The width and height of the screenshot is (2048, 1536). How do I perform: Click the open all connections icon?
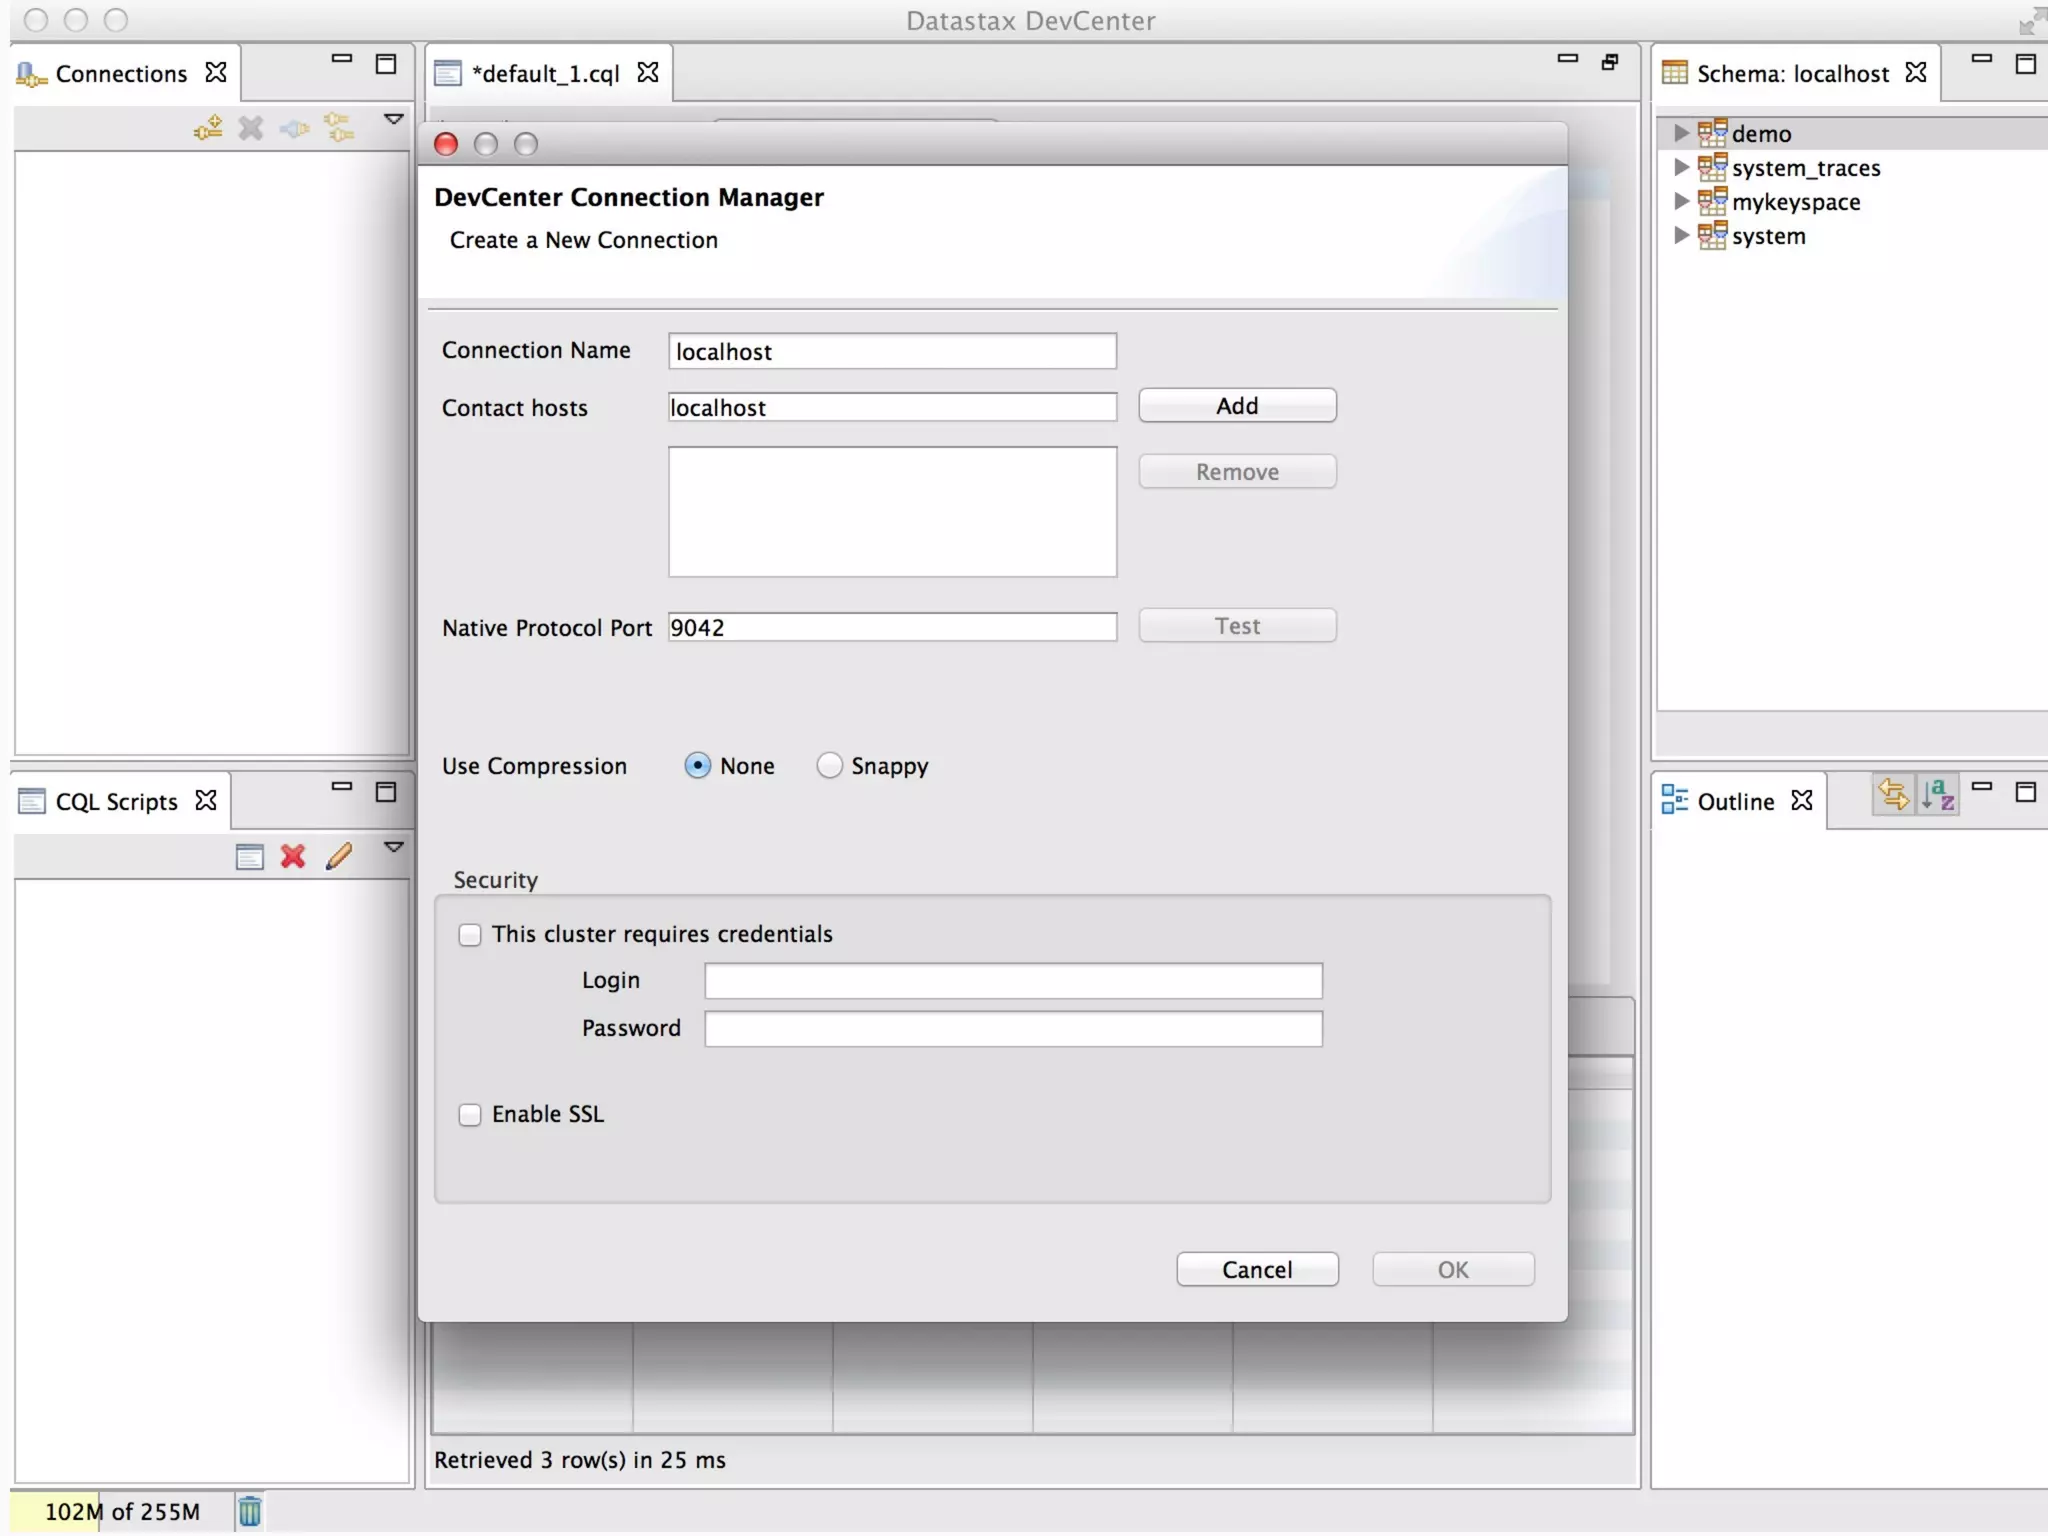(x=339, y=128)
